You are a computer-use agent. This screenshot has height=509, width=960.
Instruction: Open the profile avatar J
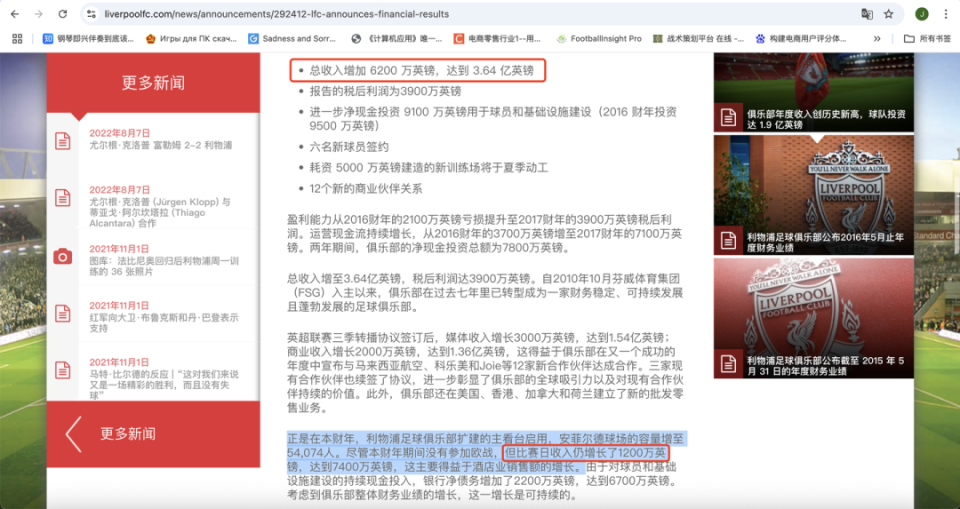(921, 13)
